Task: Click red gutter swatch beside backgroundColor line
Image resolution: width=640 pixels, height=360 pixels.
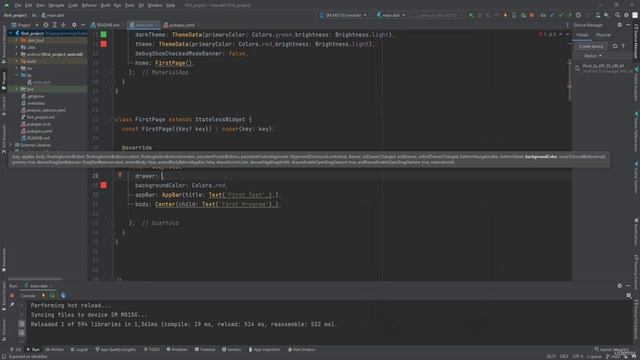Action: point(104,185)
